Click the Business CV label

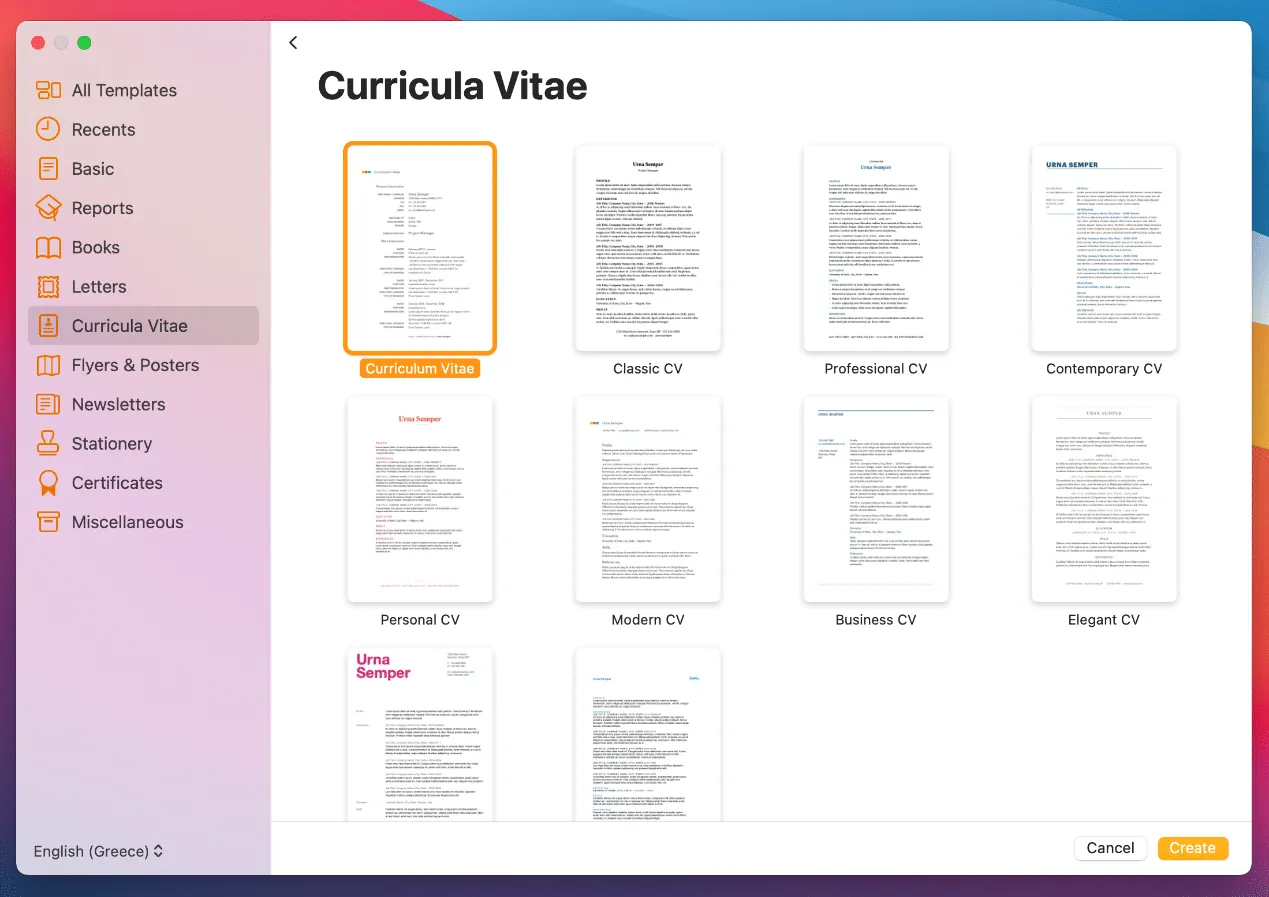pyautogui.click(x=876, y=619)
